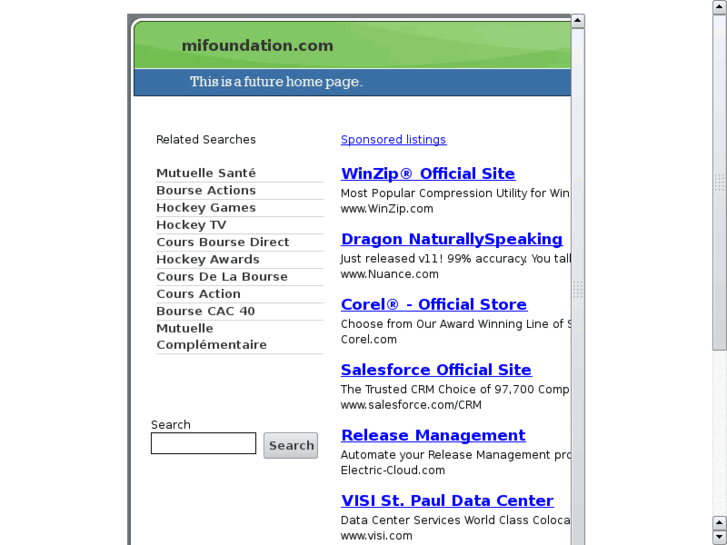
Task: Click the Electric-Cloud.com URL text
Action: click(393, 470)
